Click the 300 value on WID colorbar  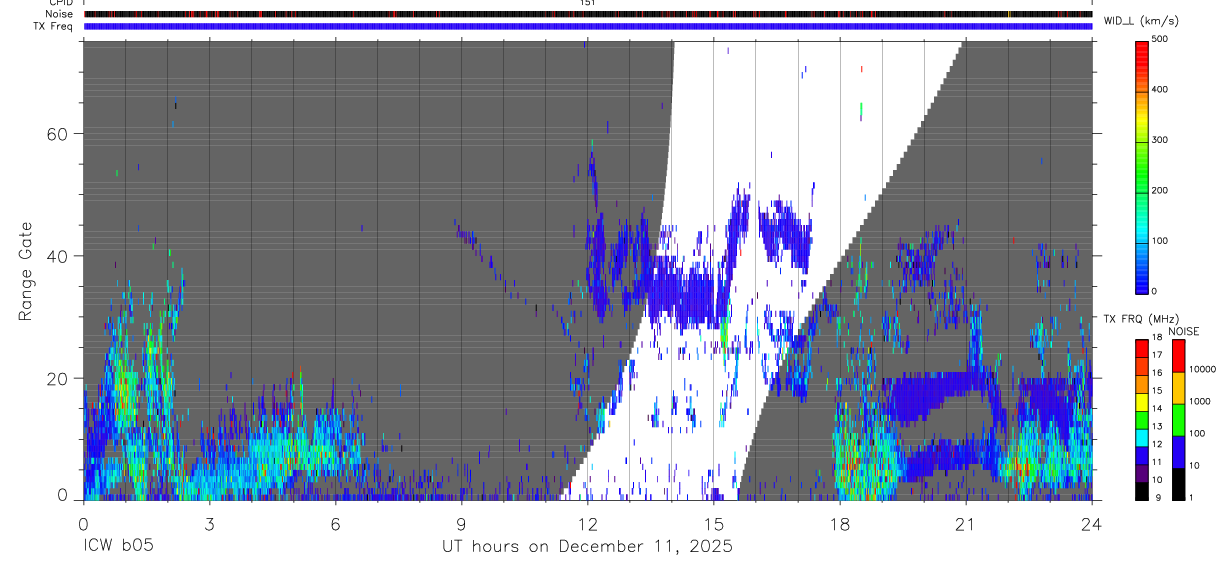[1162, 140]
